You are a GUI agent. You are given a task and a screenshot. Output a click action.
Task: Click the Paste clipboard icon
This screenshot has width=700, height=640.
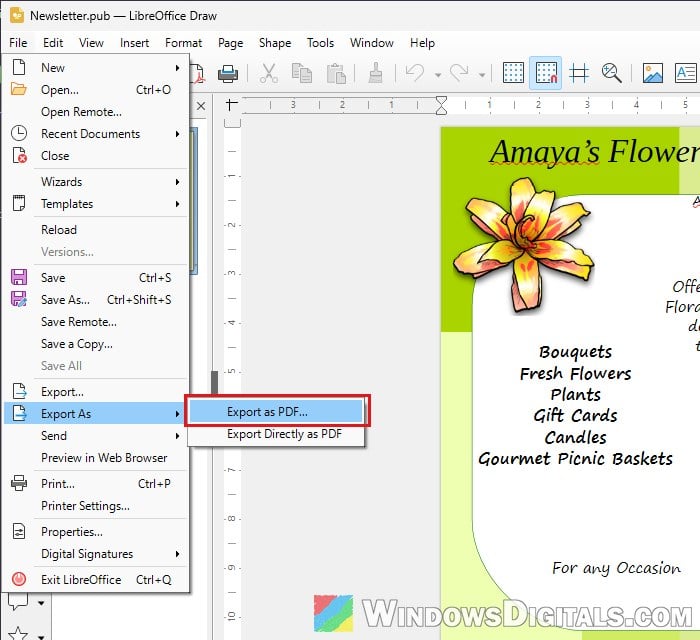tap(336, 73)
